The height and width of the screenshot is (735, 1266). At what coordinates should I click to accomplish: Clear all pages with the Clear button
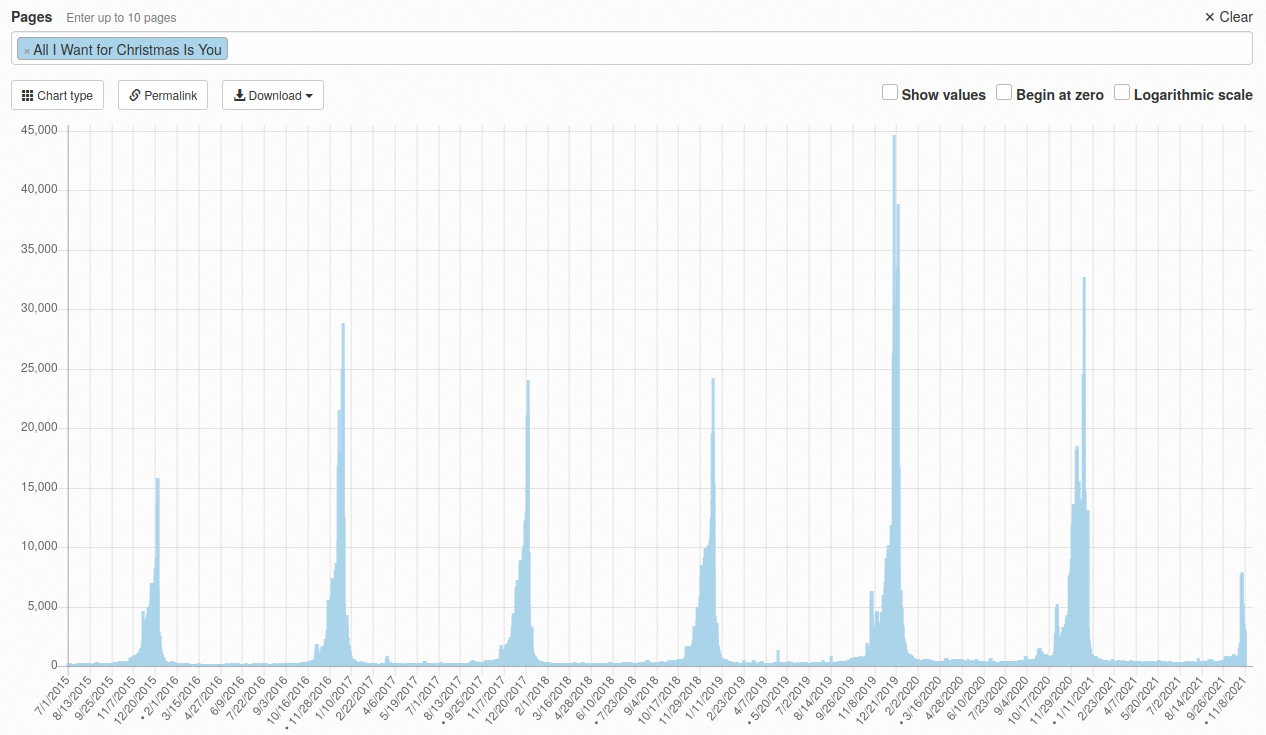(1228, 17)
